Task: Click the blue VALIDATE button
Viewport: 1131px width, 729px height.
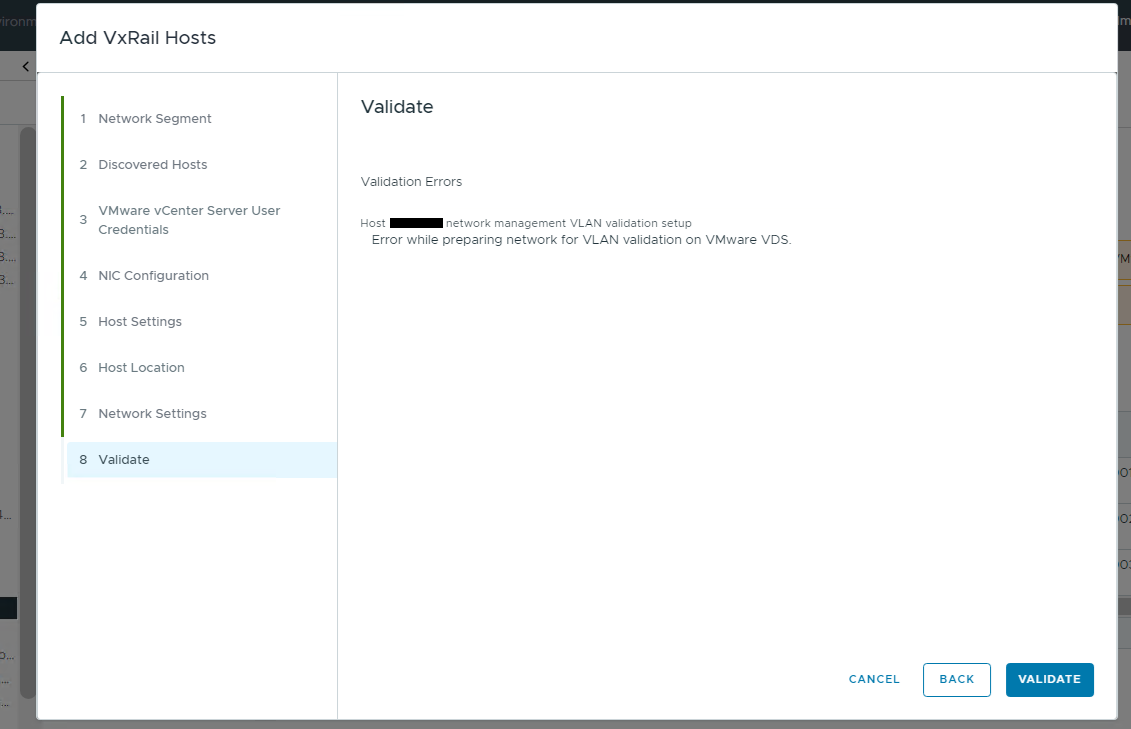Action: click(x=1049, y=679)
